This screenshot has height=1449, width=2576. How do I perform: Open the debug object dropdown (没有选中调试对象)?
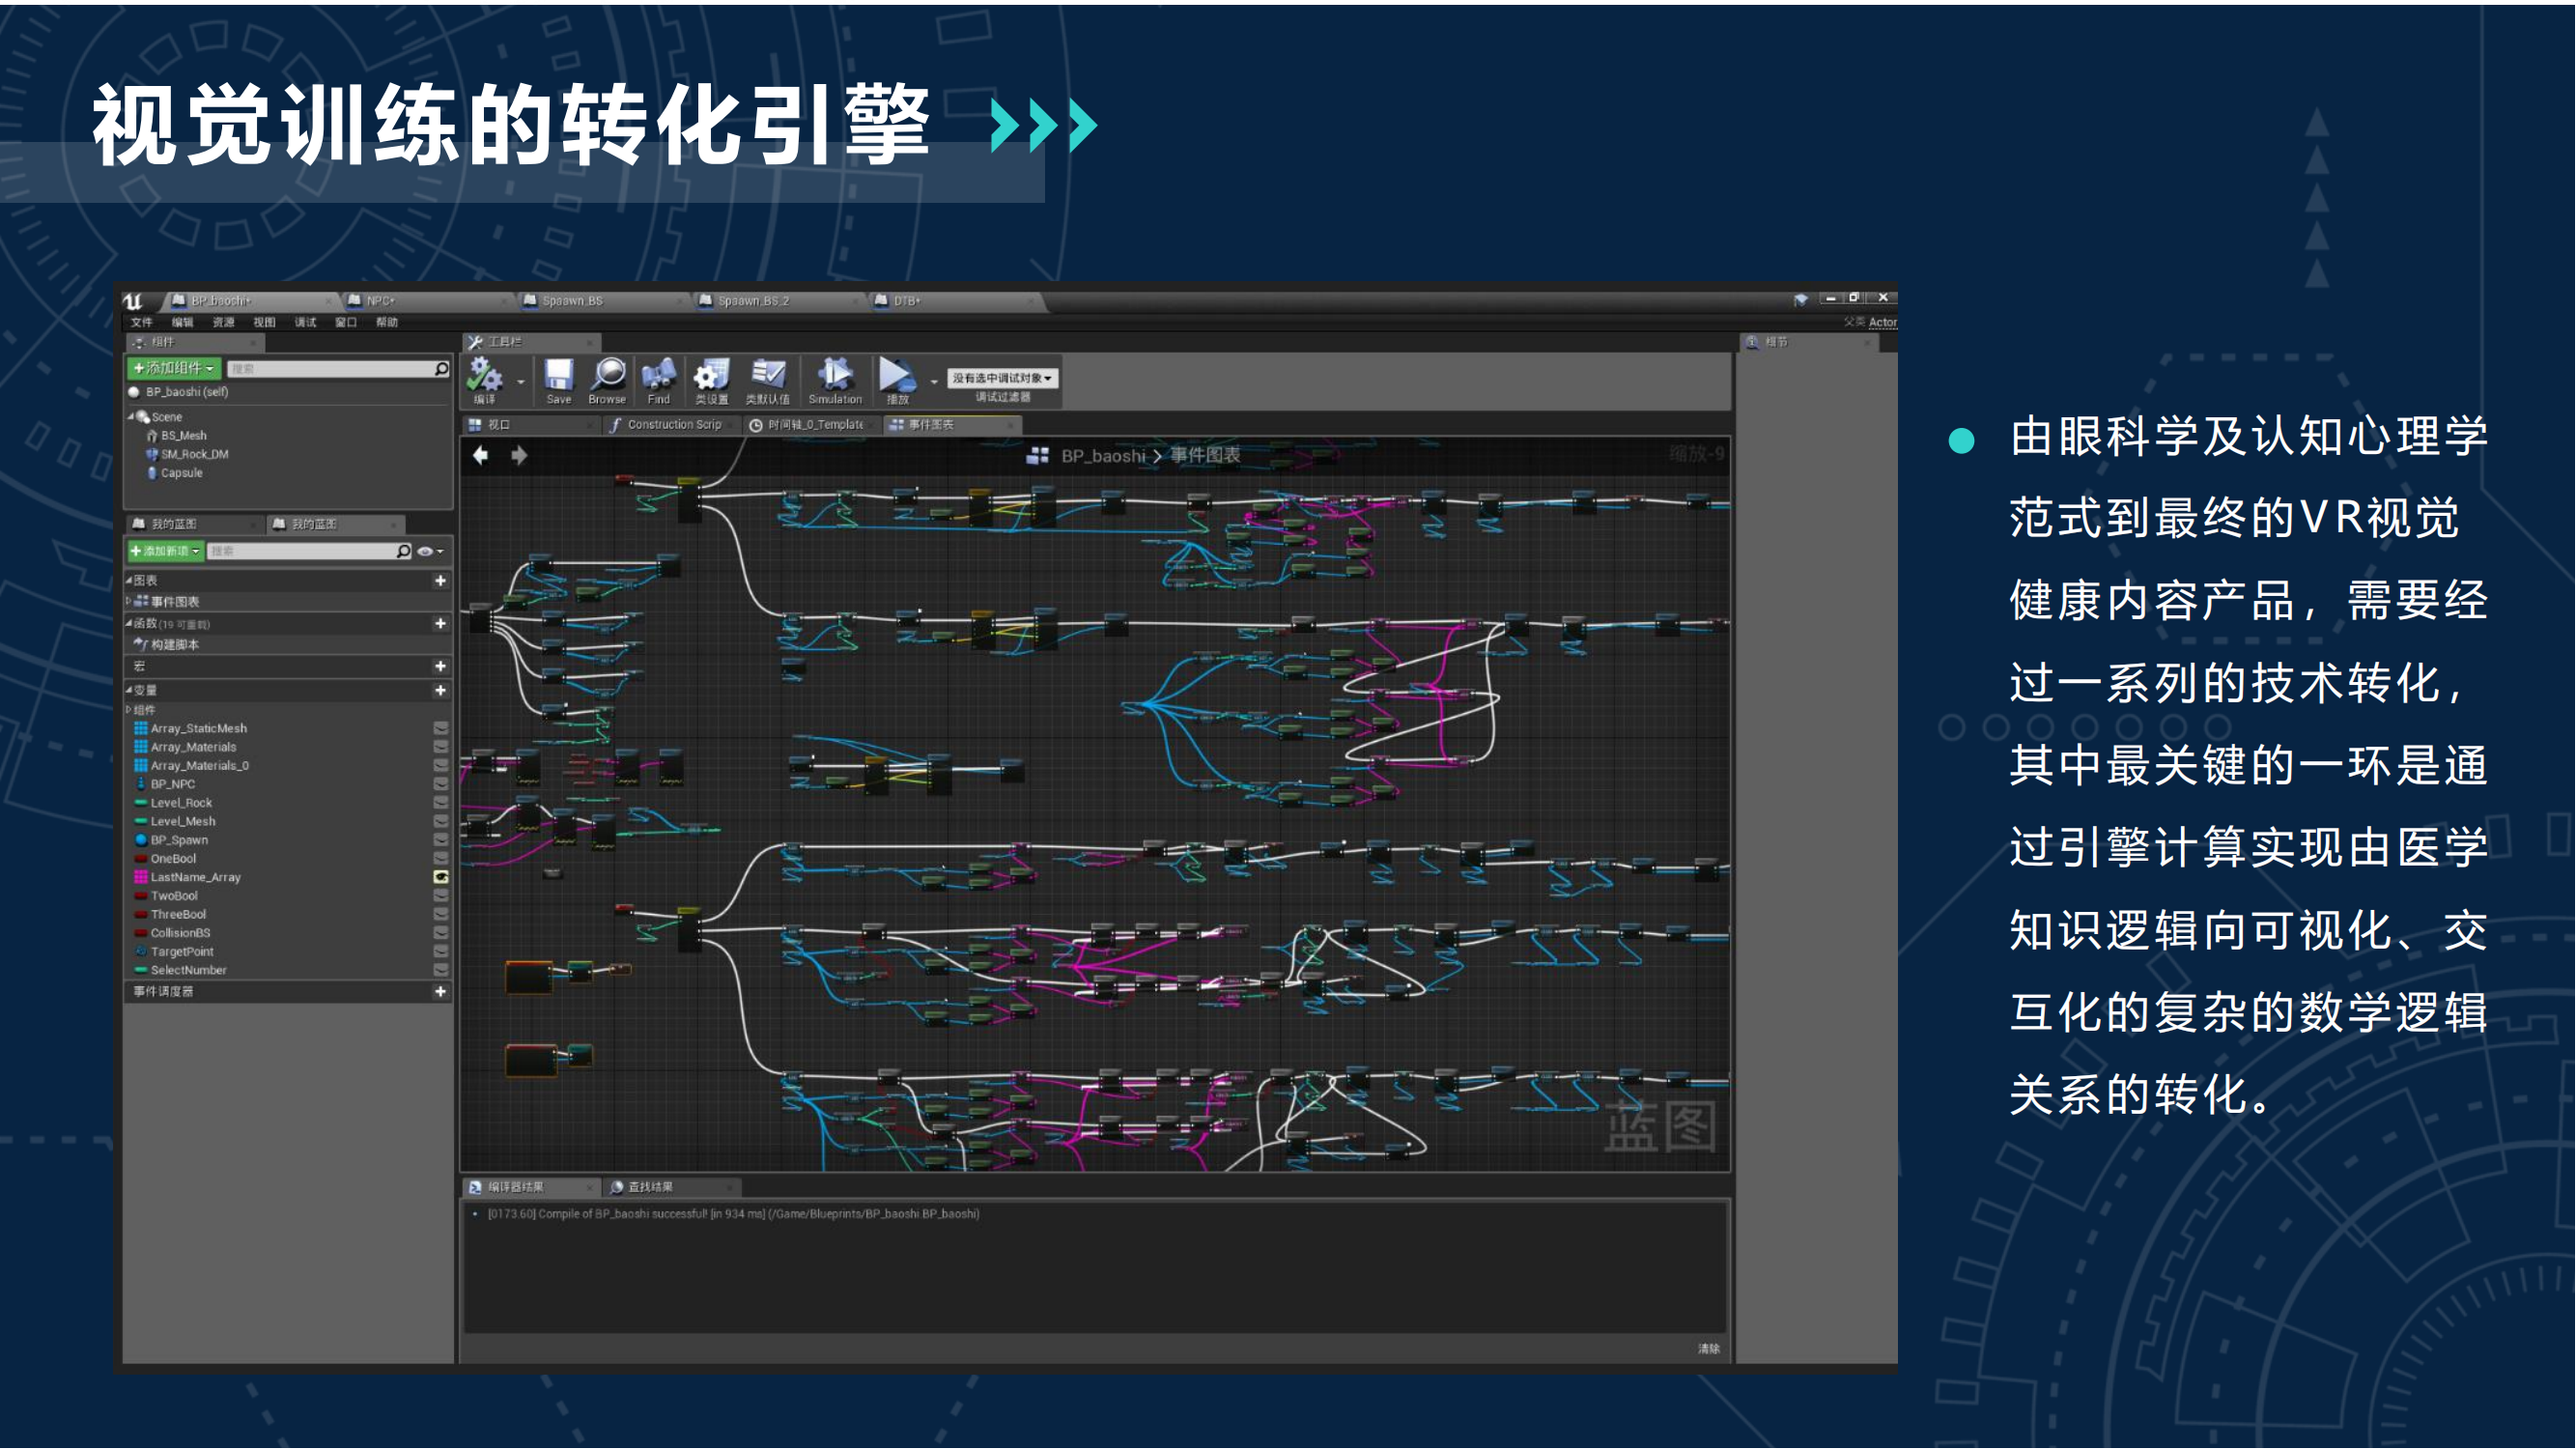pos(1002,378)
